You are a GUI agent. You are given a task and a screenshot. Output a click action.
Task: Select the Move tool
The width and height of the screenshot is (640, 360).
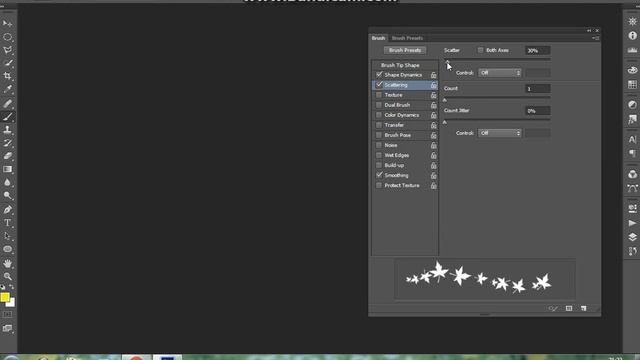(x=7, y=24)
